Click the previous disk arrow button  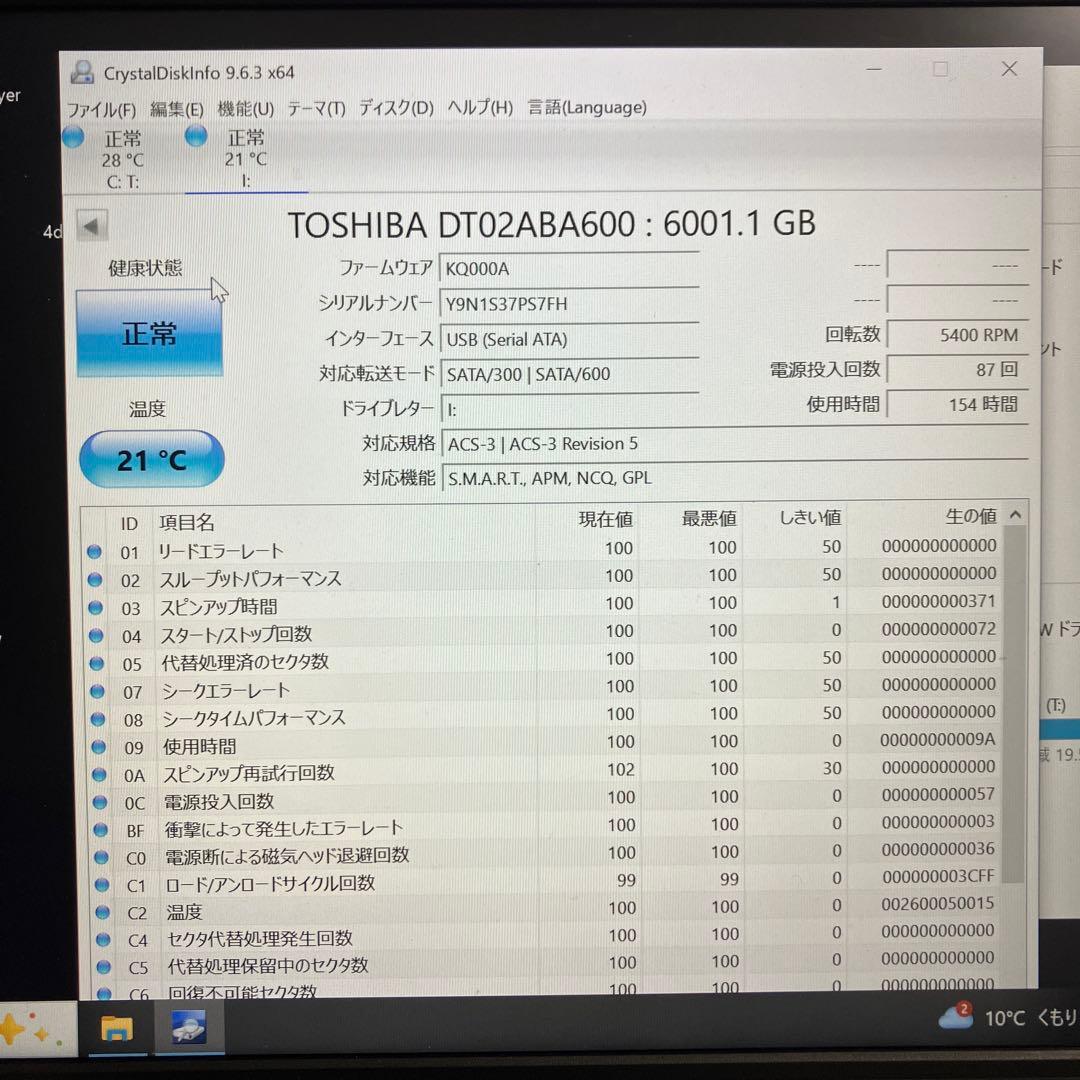92,226
